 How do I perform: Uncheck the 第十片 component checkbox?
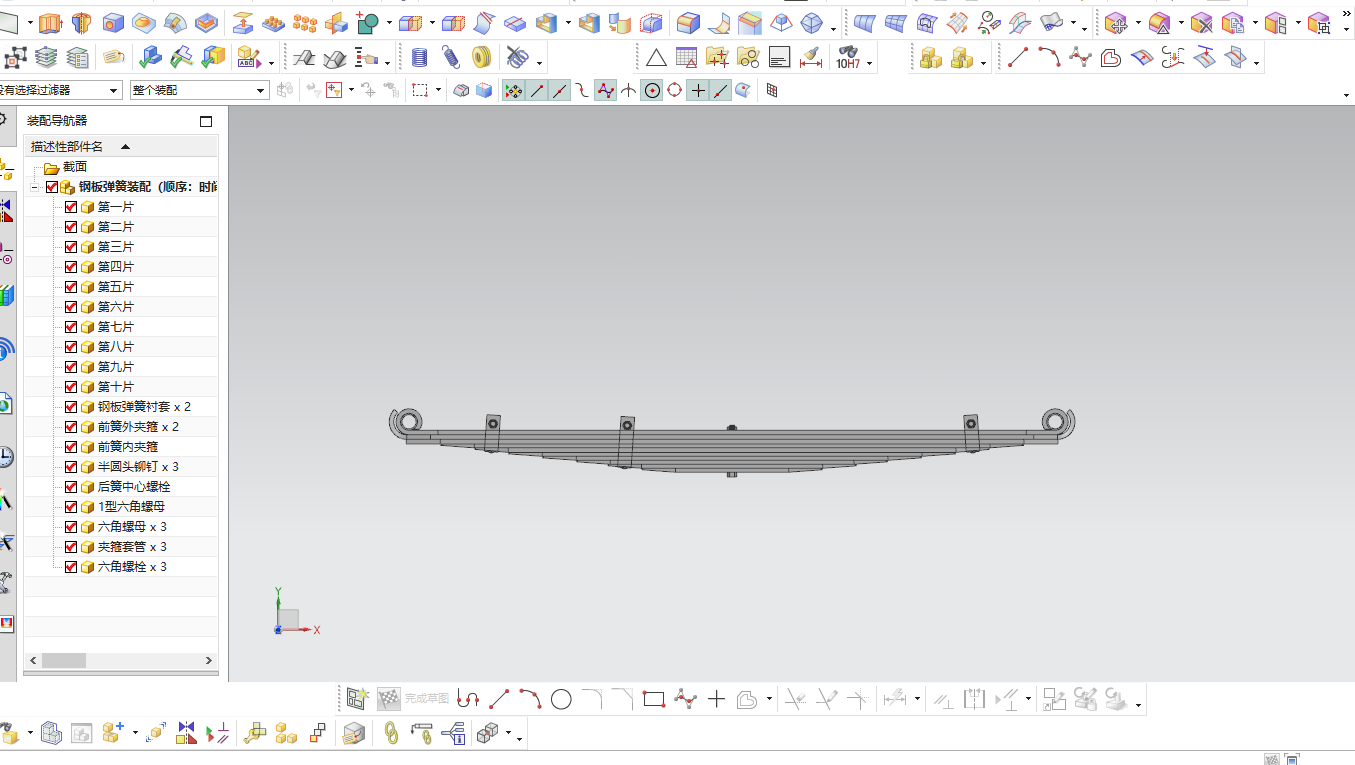[x=71, y=387]
